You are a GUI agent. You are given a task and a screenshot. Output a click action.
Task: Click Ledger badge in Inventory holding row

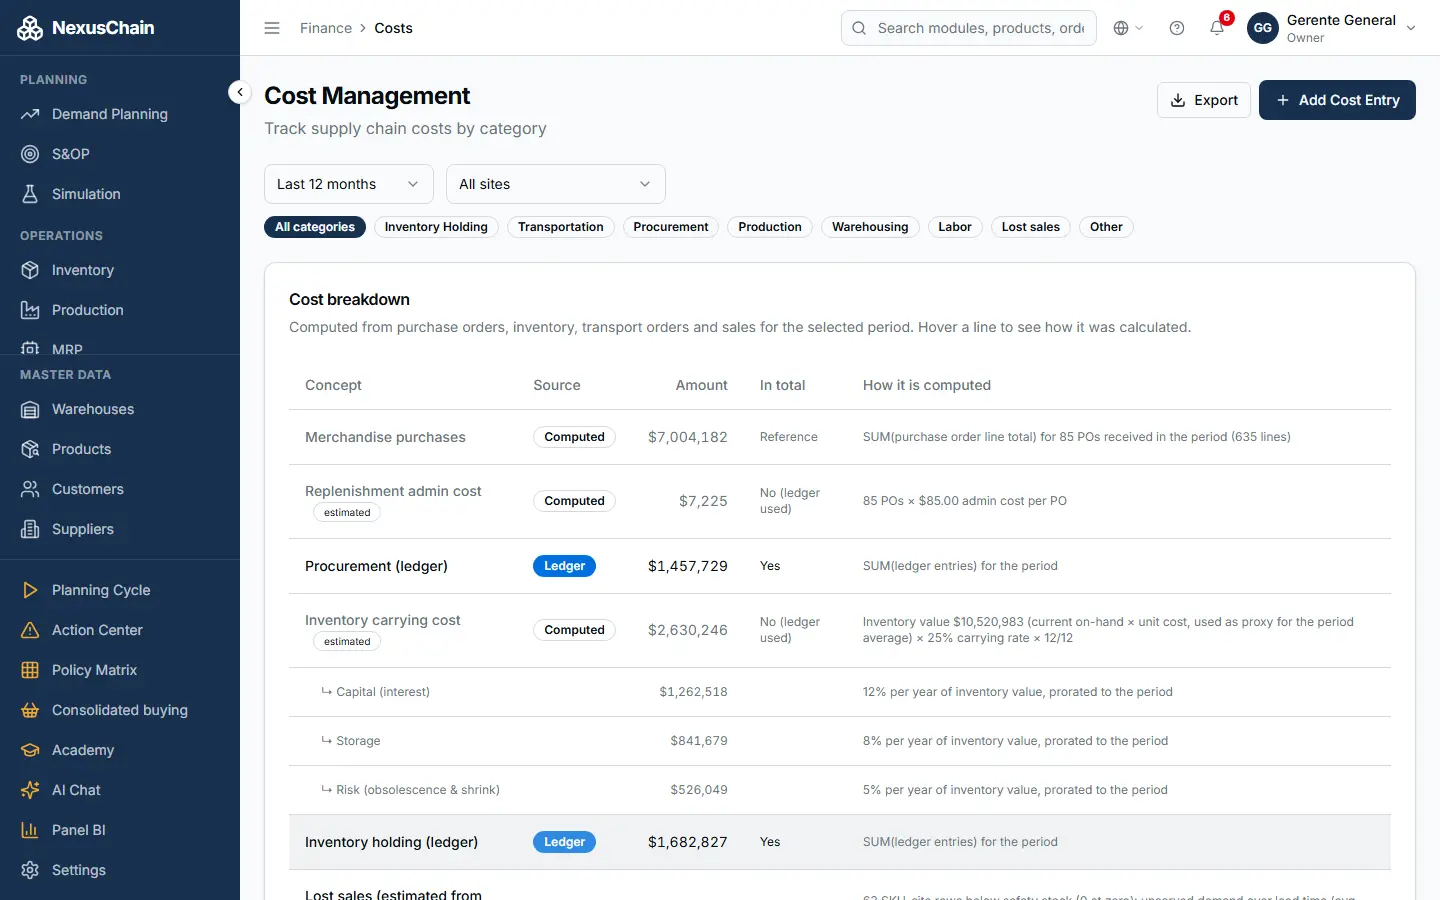click(564, 842)
